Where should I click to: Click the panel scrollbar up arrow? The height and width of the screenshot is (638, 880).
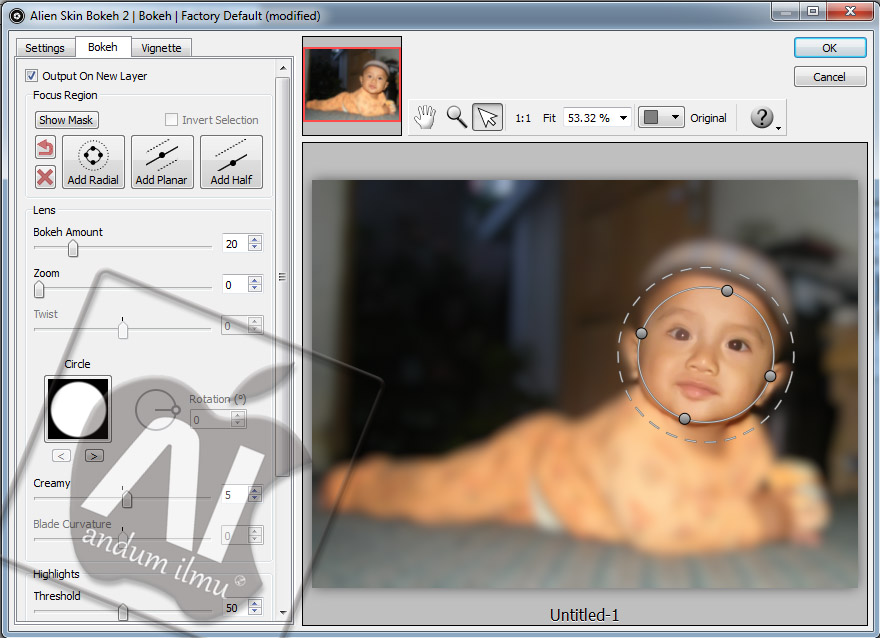pyautogui.click(x=283, y=68)
